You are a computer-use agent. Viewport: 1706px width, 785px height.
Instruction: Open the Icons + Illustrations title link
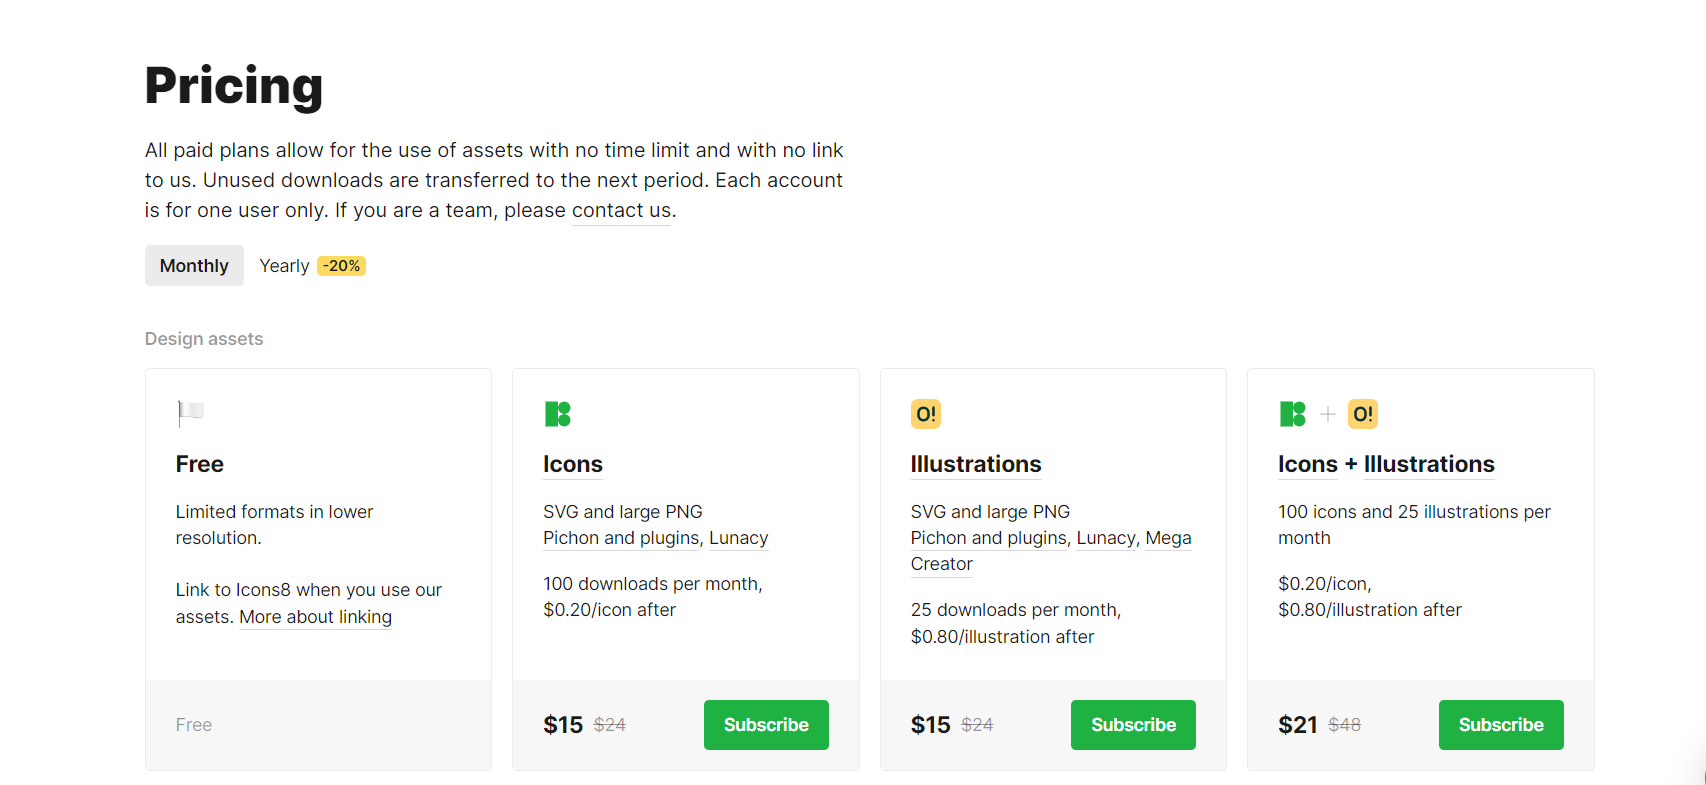1385,464
